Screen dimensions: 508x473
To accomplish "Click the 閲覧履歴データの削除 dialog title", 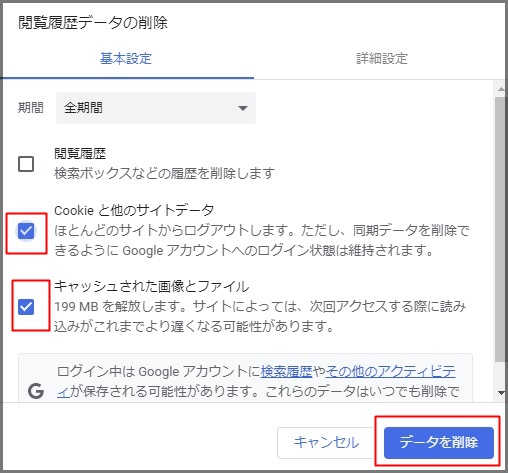I will point(93,23).
